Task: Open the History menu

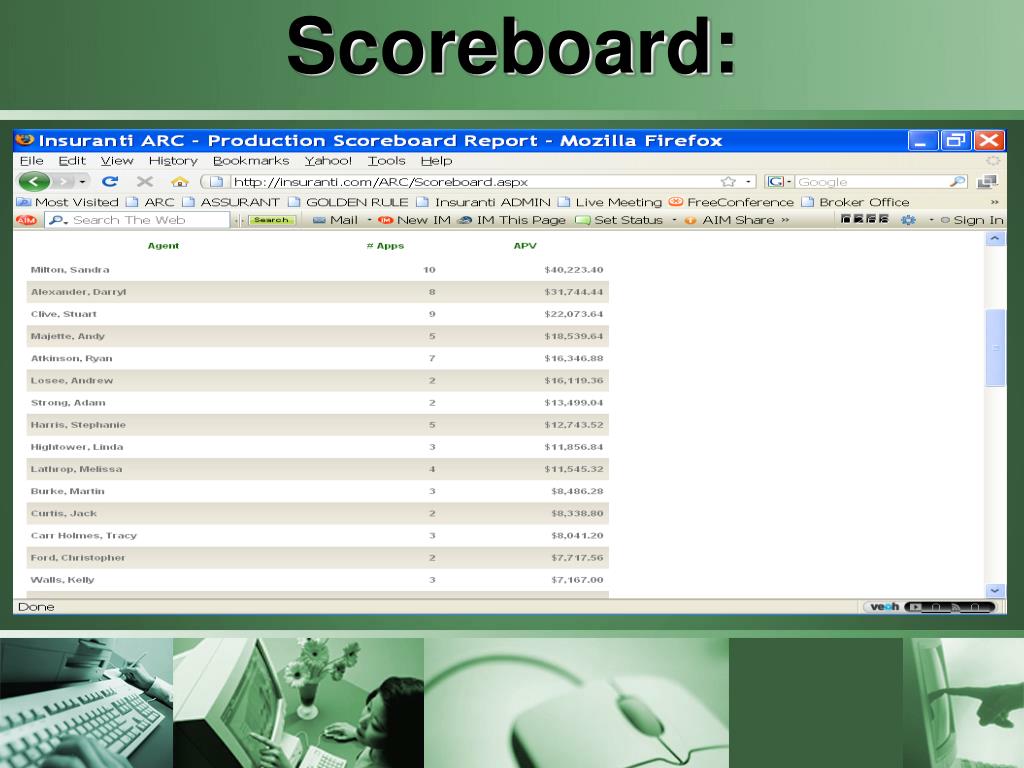Action: point(173,161)
